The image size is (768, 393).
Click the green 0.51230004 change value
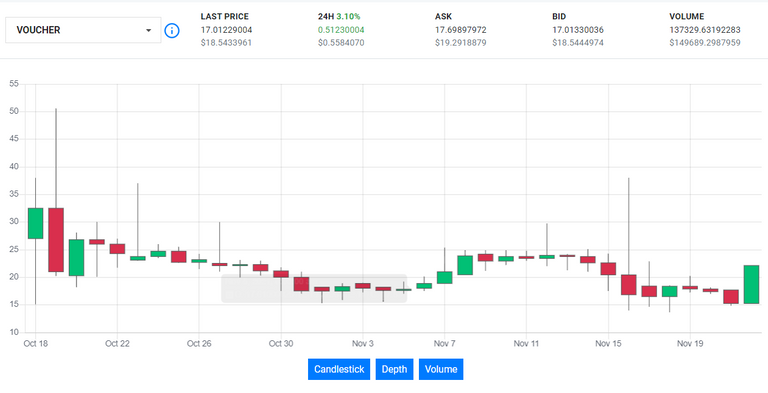pyautogui.click(x=341, y=30)
